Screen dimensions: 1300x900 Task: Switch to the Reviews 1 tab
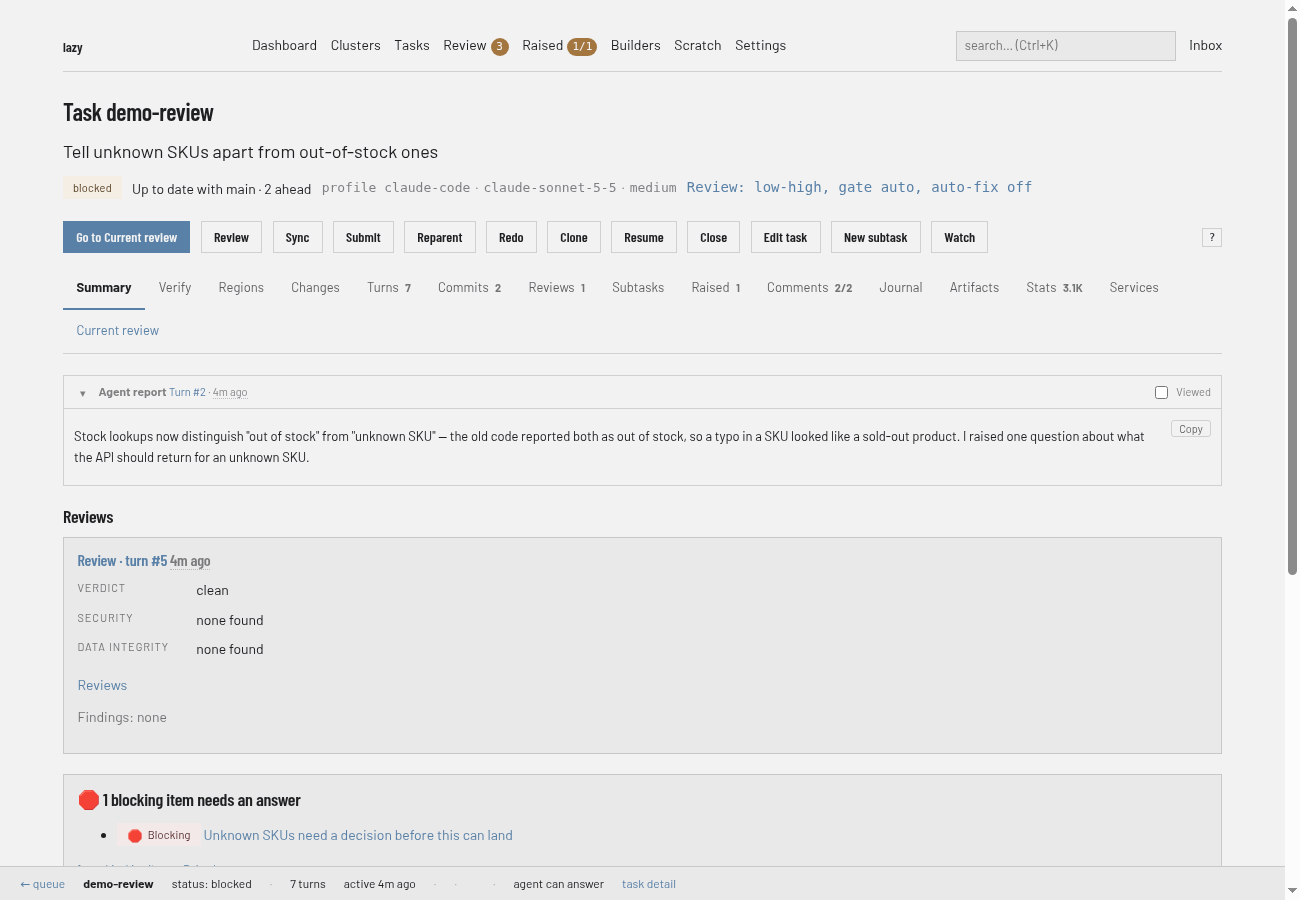(557, 288)
